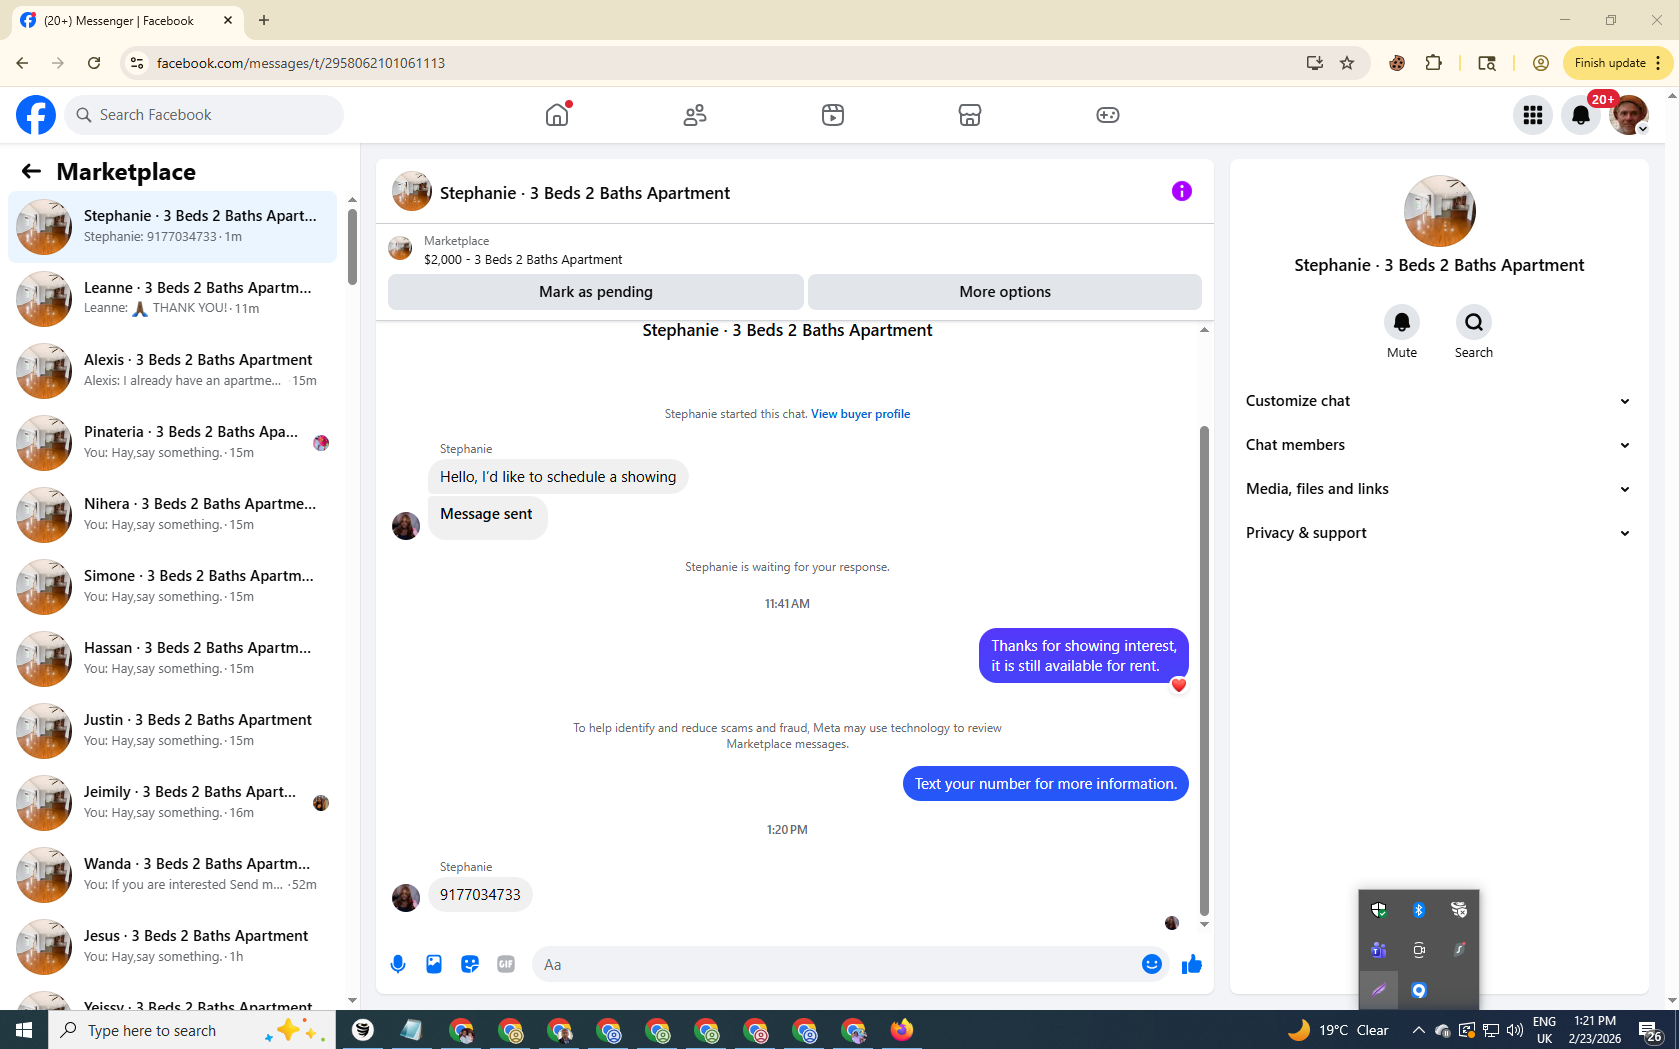Click the weather 19°C Clear widget
The width and height of the screenshot is (1679, 1049).
coord(1338,1030)
